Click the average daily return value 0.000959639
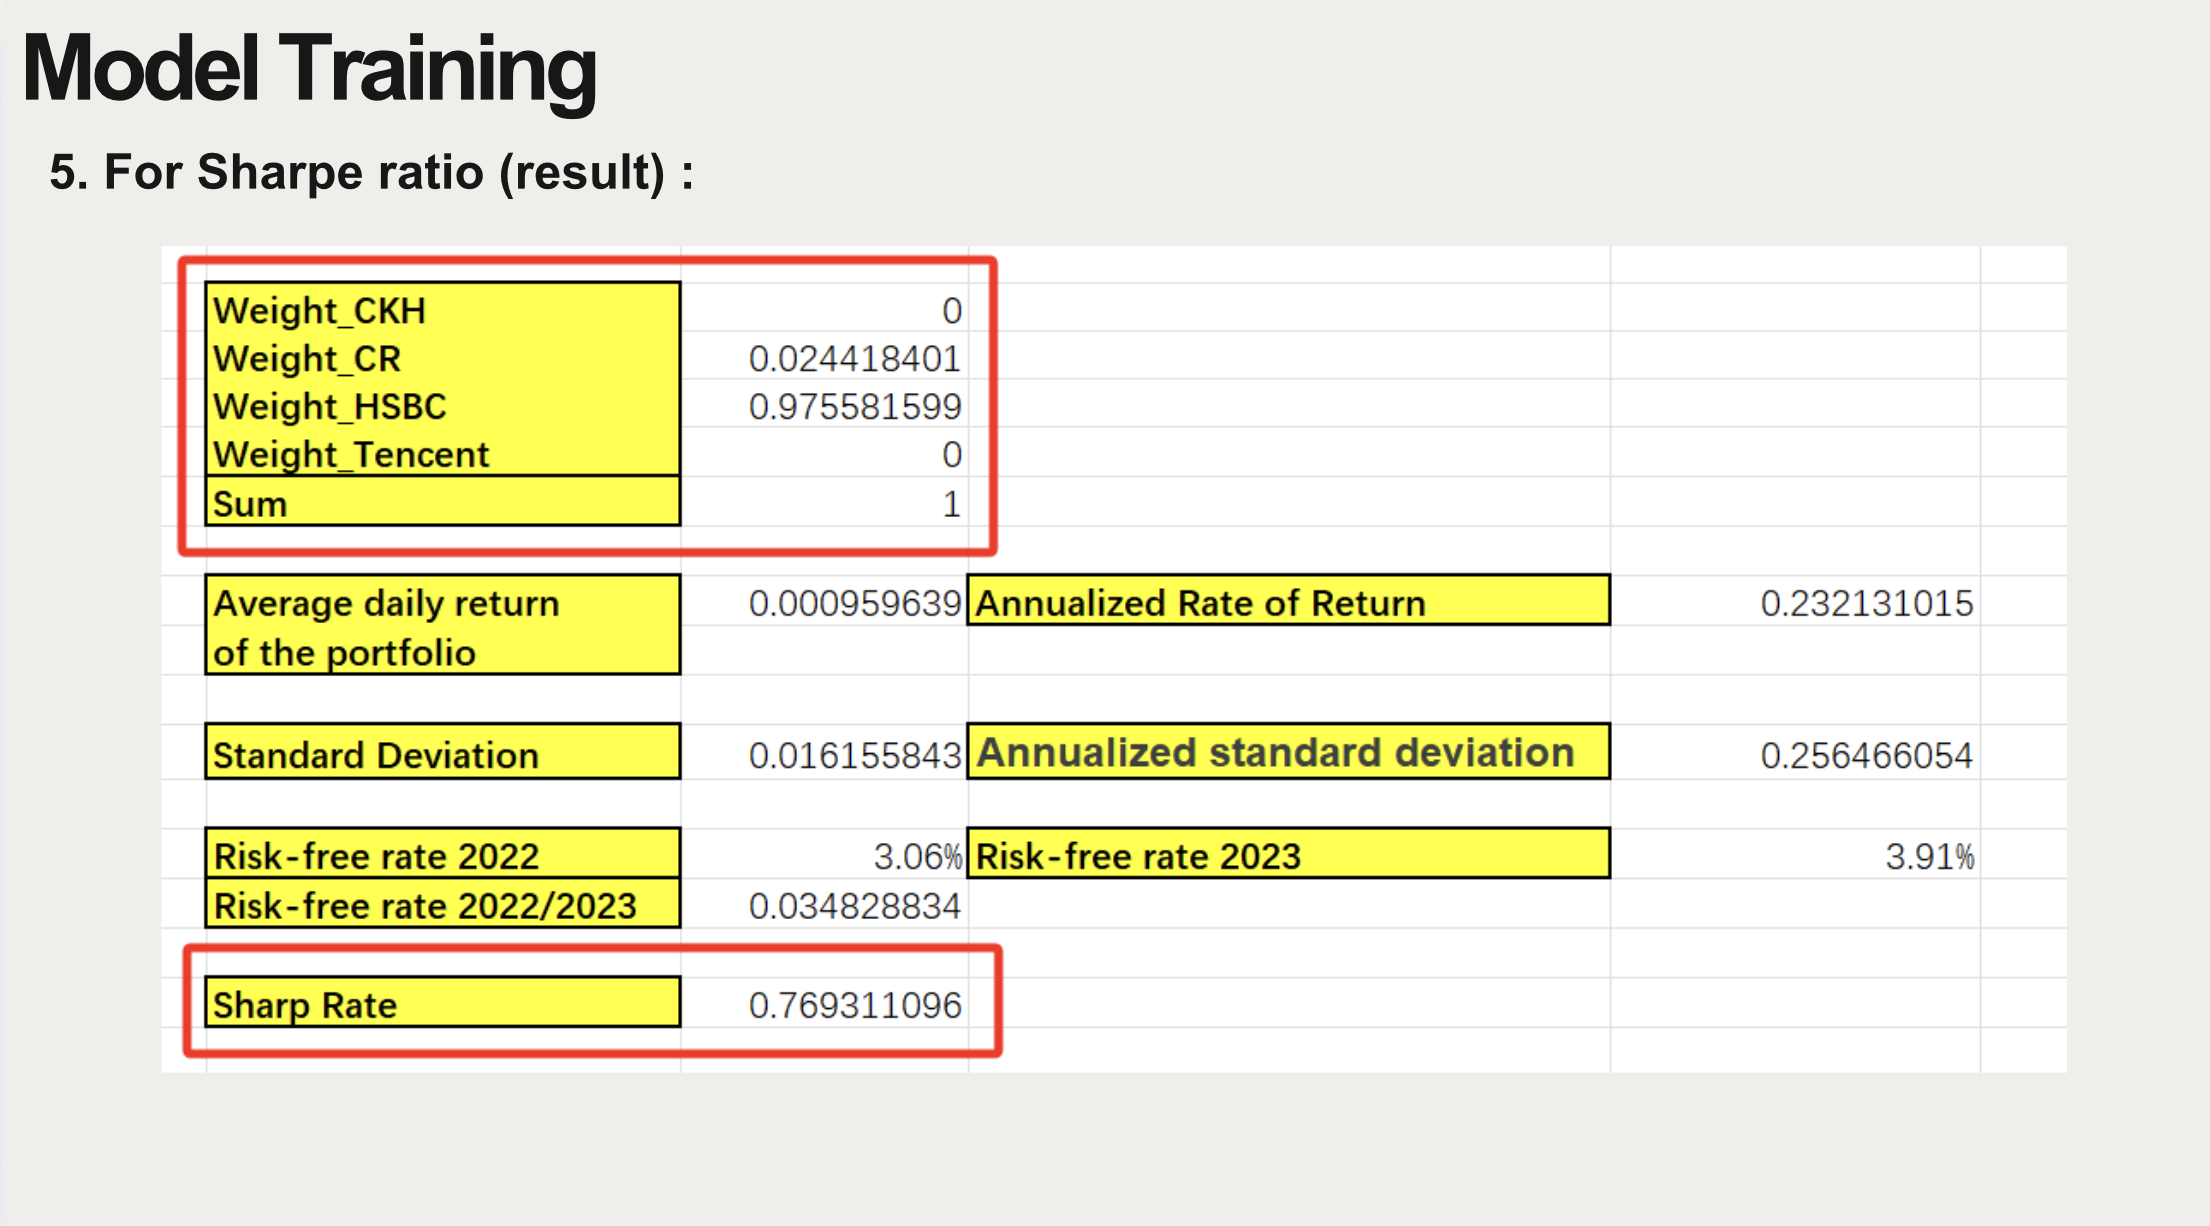Viewport: 2210px width, 1226px height. click(854, 603)
